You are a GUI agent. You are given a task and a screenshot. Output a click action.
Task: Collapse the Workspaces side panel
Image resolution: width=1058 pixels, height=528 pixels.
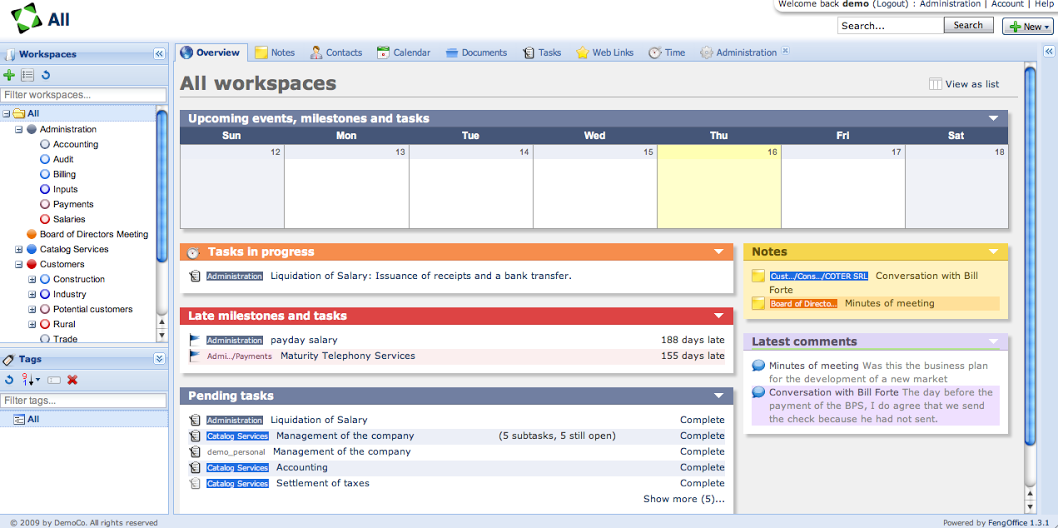point(159,54)
